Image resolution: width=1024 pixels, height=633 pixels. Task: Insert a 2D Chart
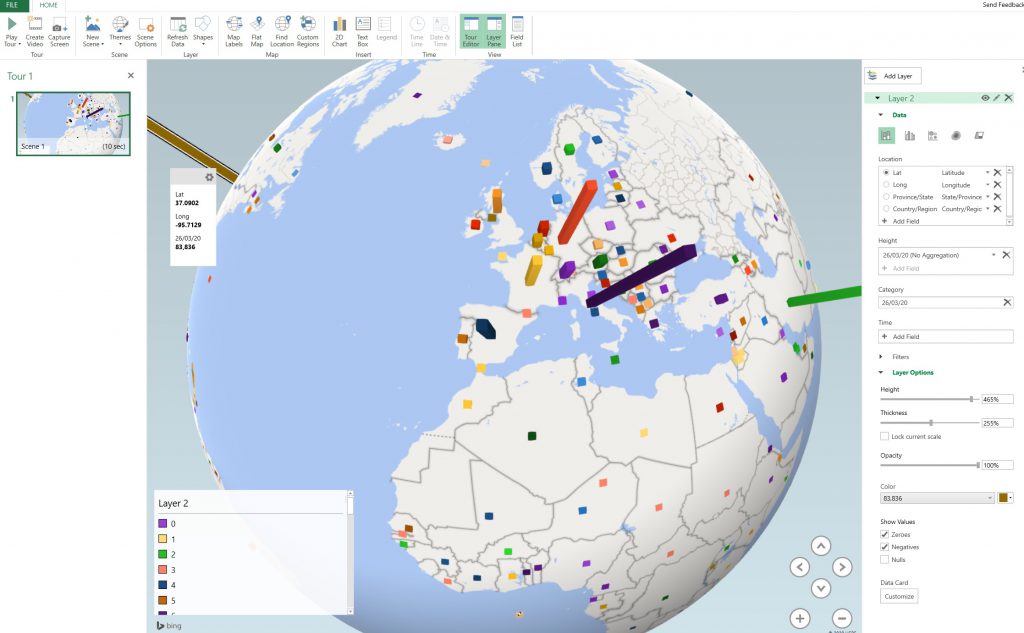tap(339, 24)
